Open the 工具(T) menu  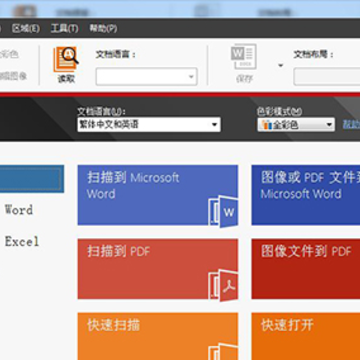(x=64, y=28)
